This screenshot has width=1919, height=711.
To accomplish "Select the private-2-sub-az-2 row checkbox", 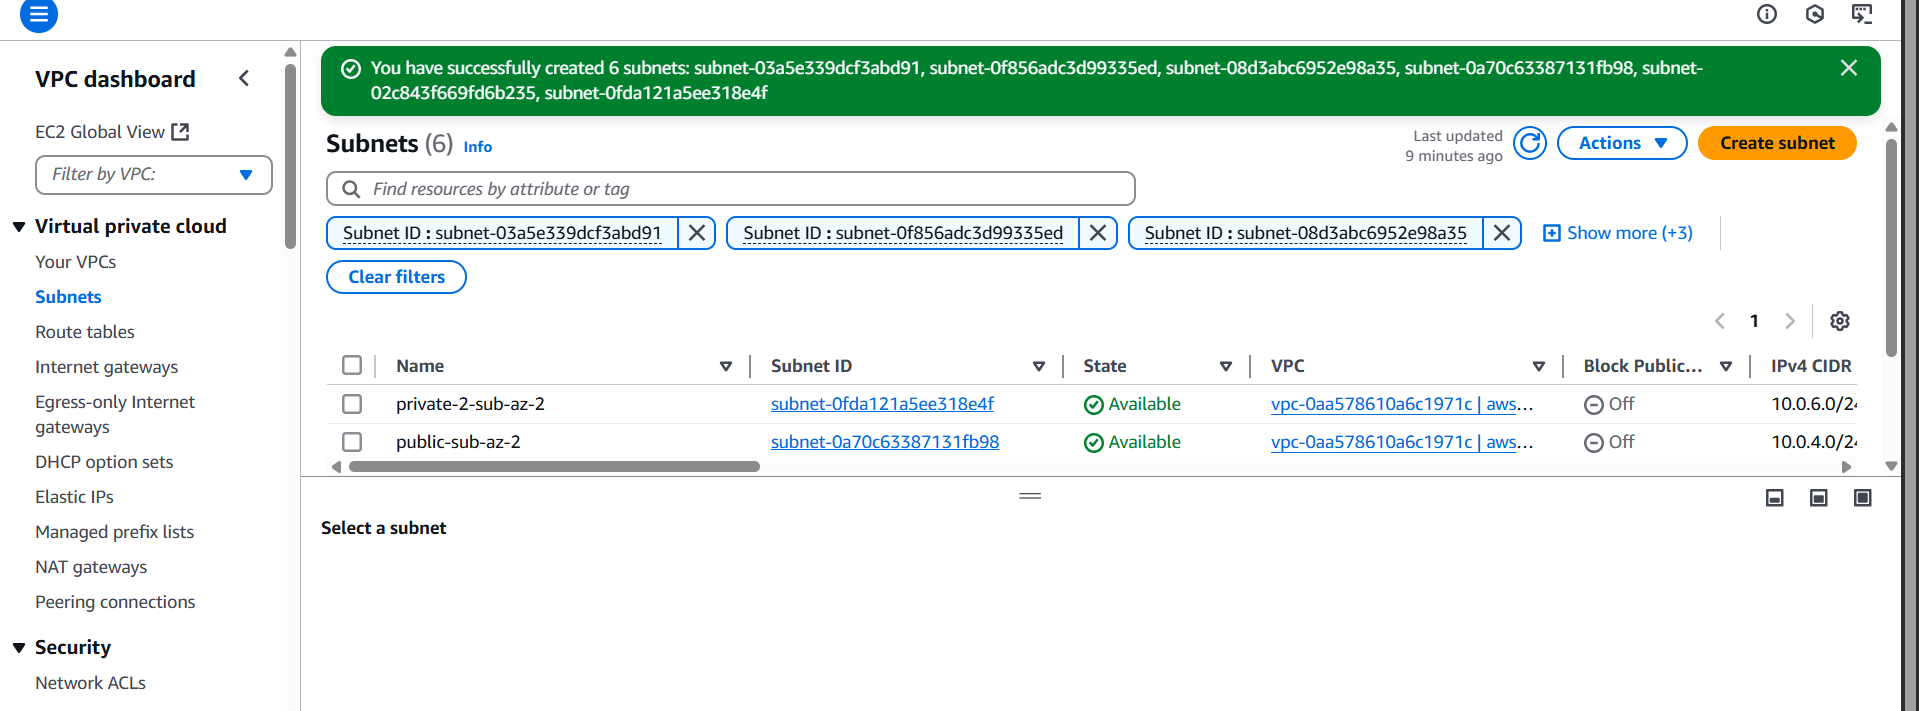I will click(x=352, y=404).
